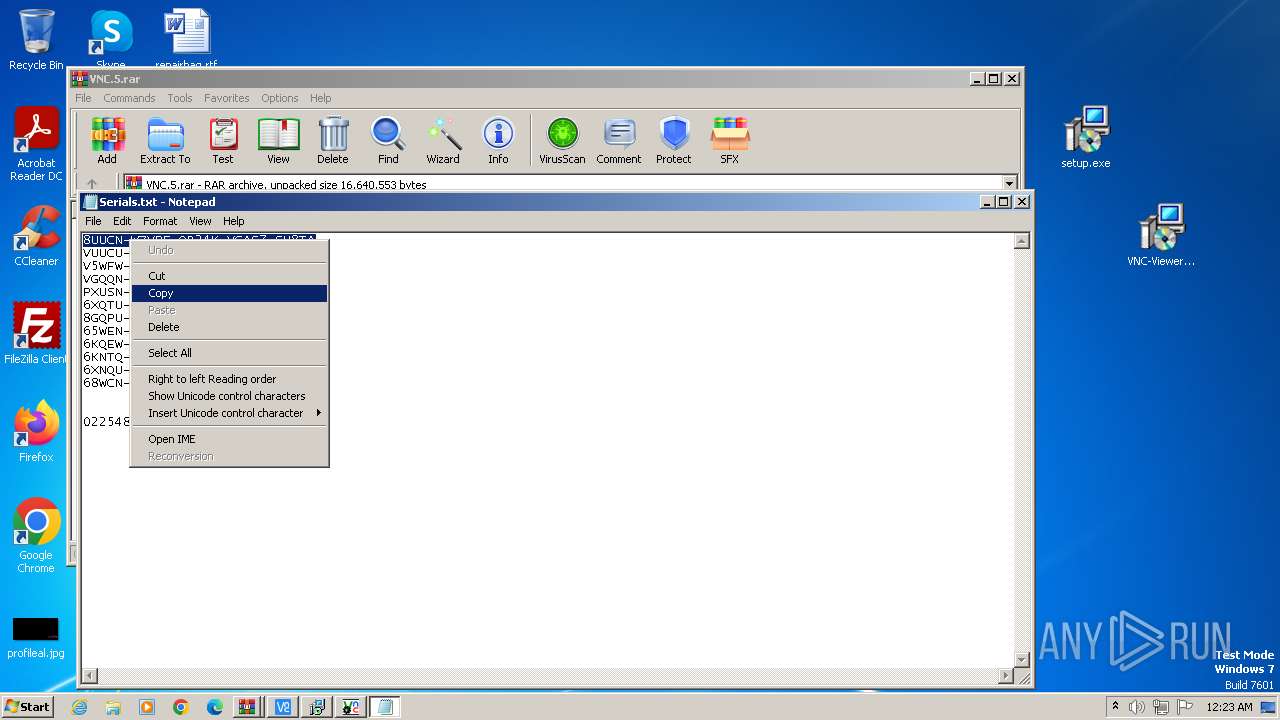Screen dimensions: 1280x720
Task: Open the network tray icon
Action: tap(1162, 707)
